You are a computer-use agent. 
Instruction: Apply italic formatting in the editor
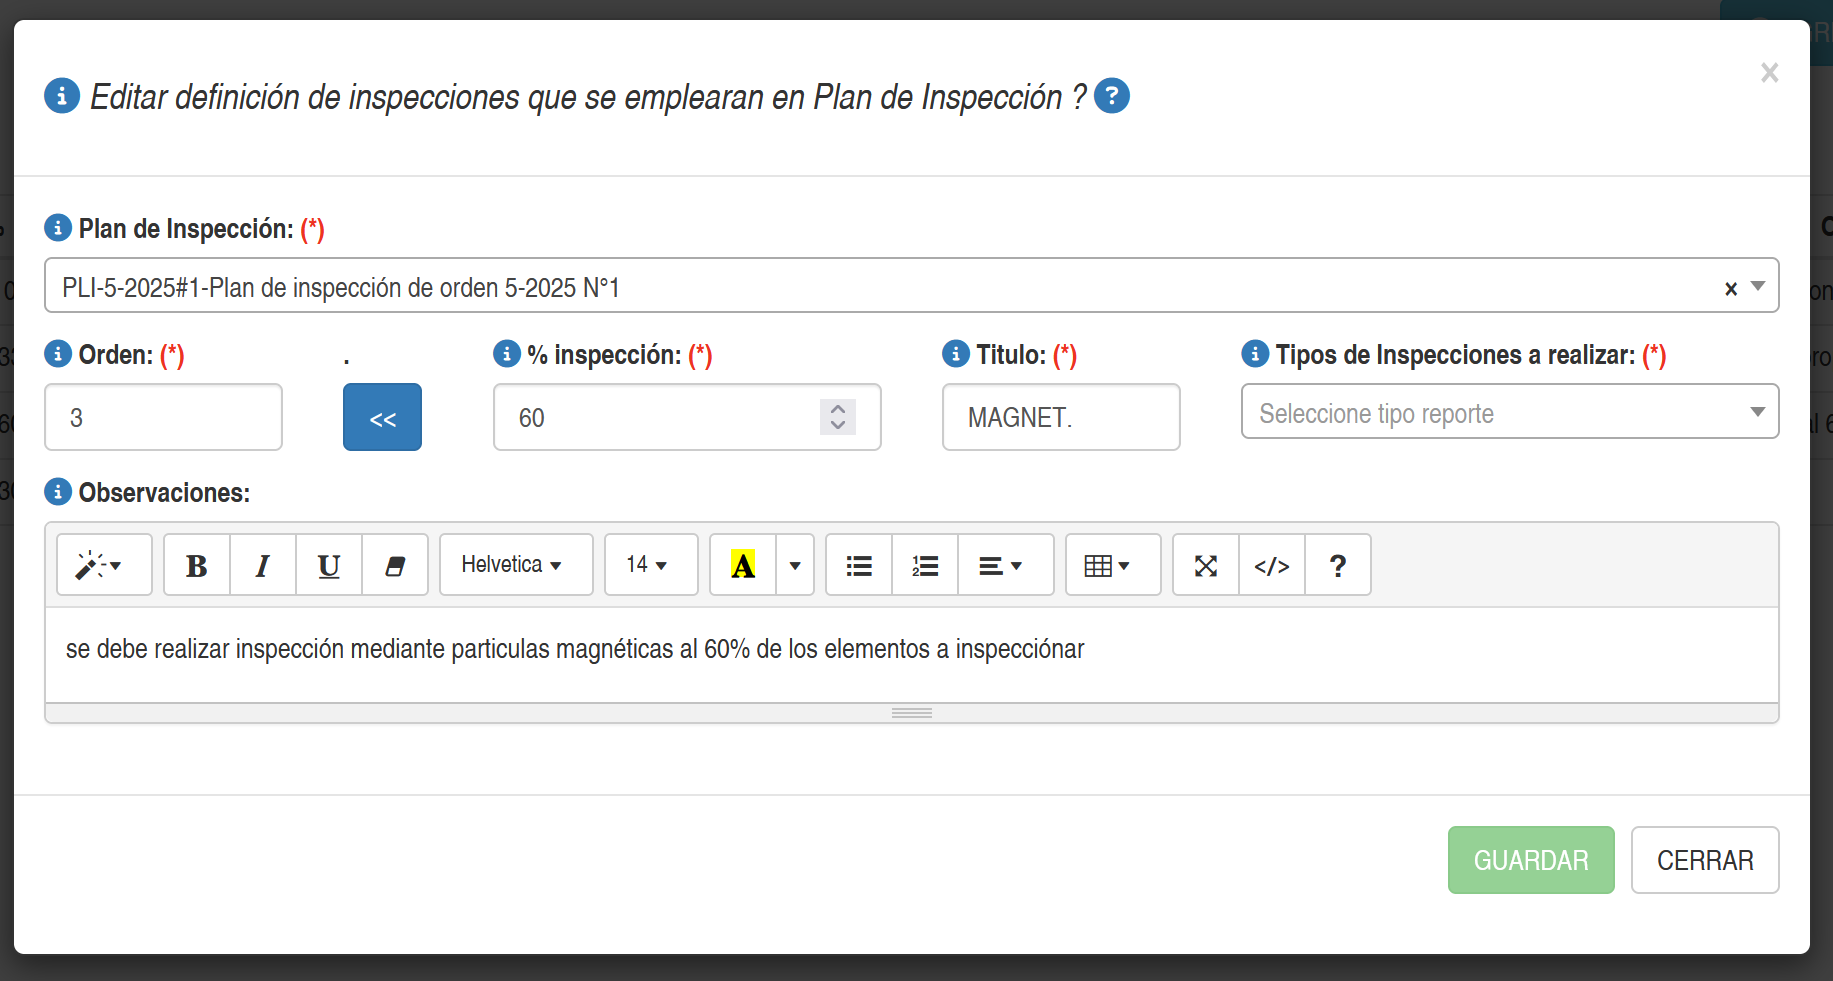point(263,566)
